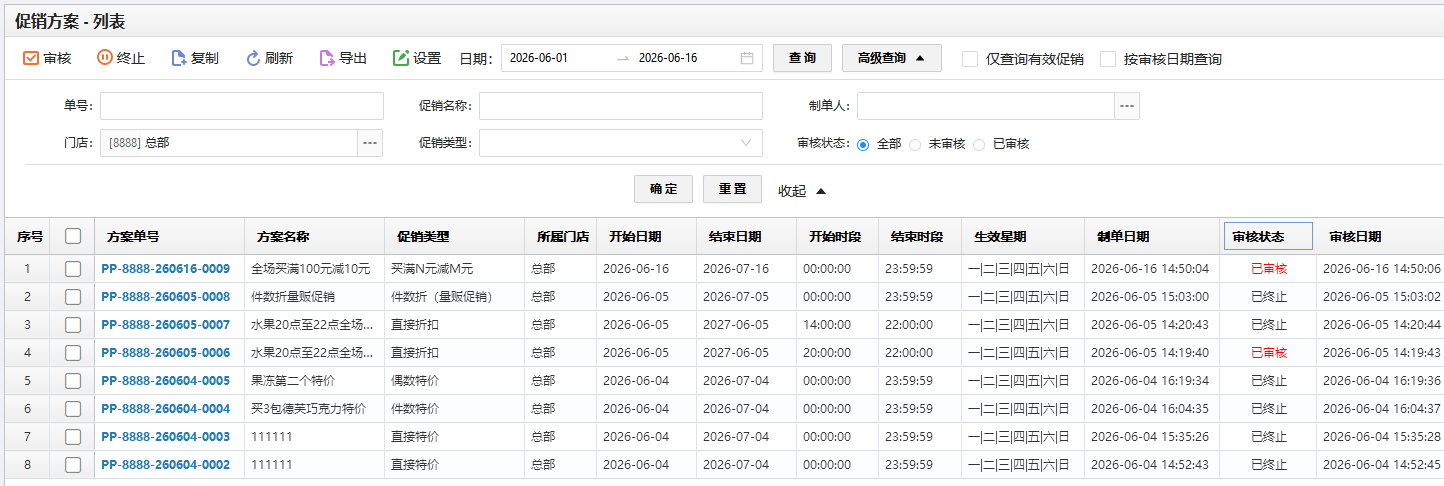Select the 未审核 radio button

coord(914,144)
